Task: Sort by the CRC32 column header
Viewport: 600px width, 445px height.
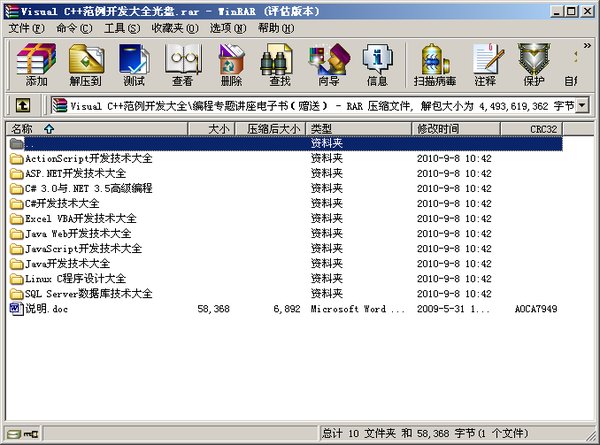Action: [x=532, y=129]
